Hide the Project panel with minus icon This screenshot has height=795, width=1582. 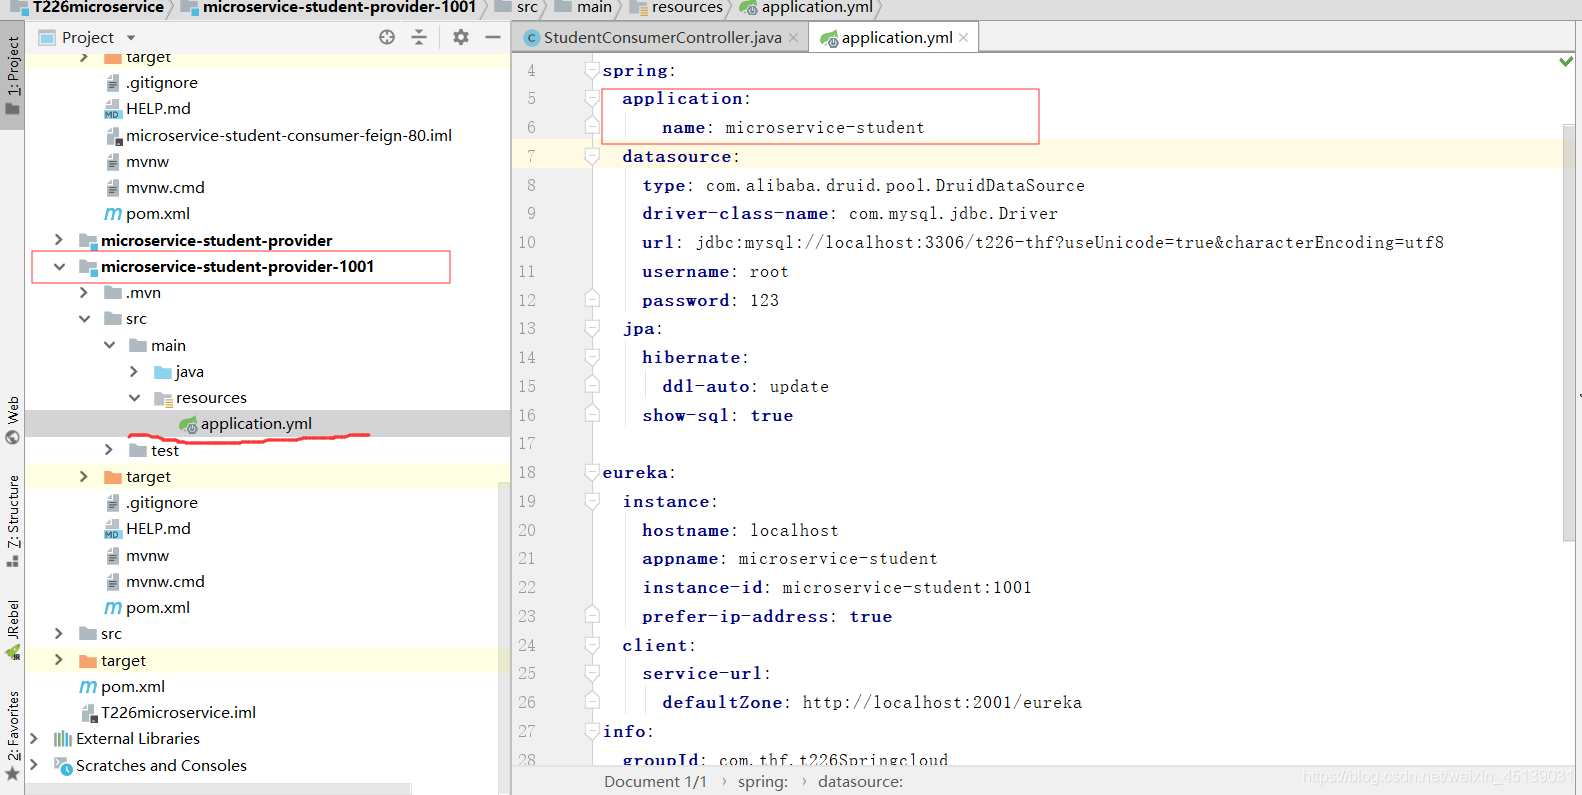coord(492,37)
